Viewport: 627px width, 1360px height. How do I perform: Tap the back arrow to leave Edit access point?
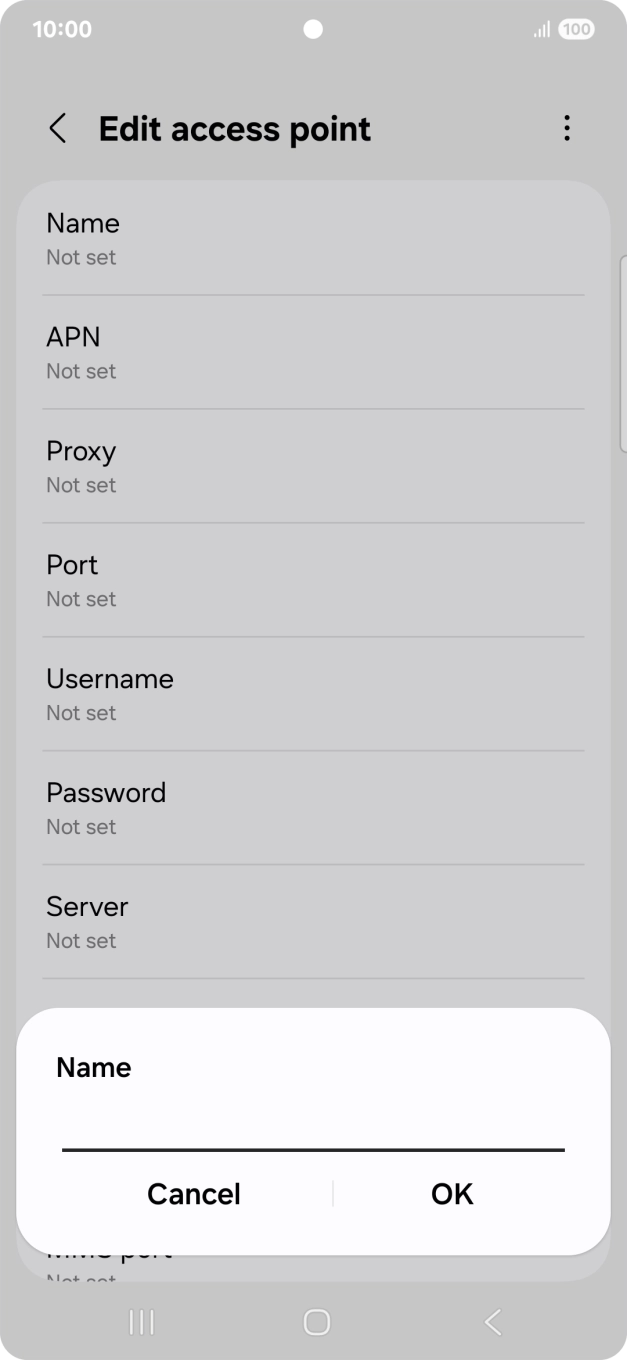57,128
